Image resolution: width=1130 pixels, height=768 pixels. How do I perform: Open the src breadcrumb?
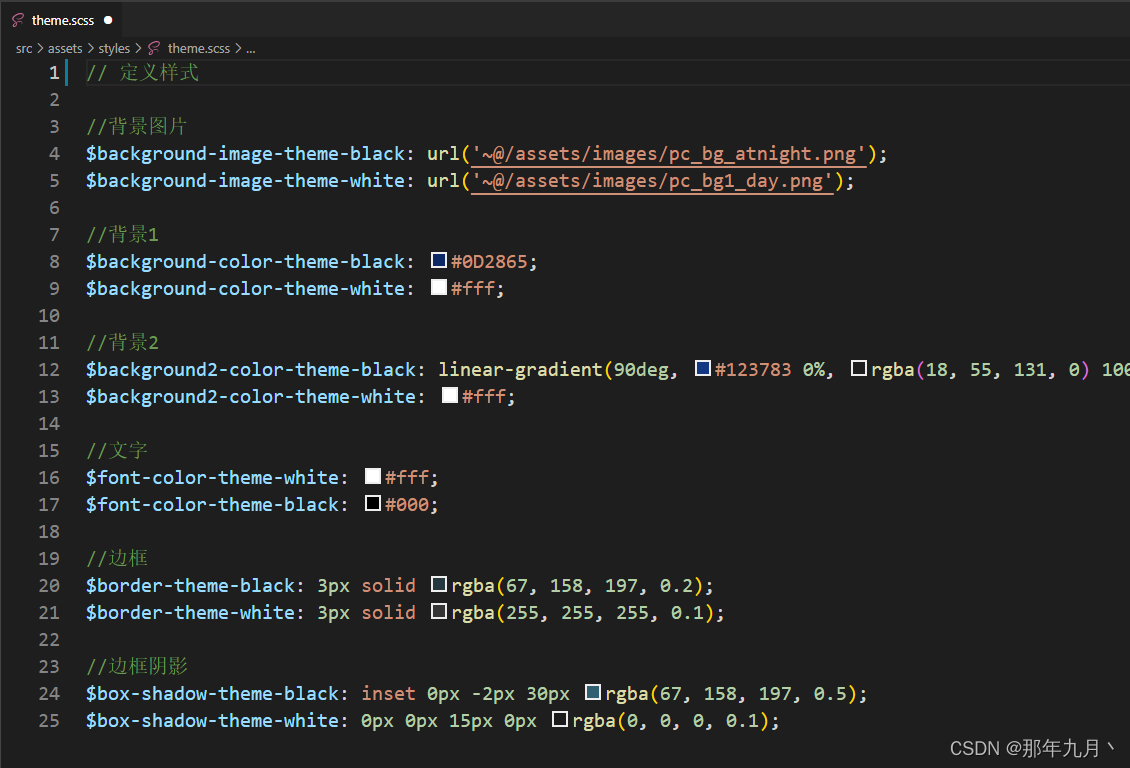pos(24,48)
